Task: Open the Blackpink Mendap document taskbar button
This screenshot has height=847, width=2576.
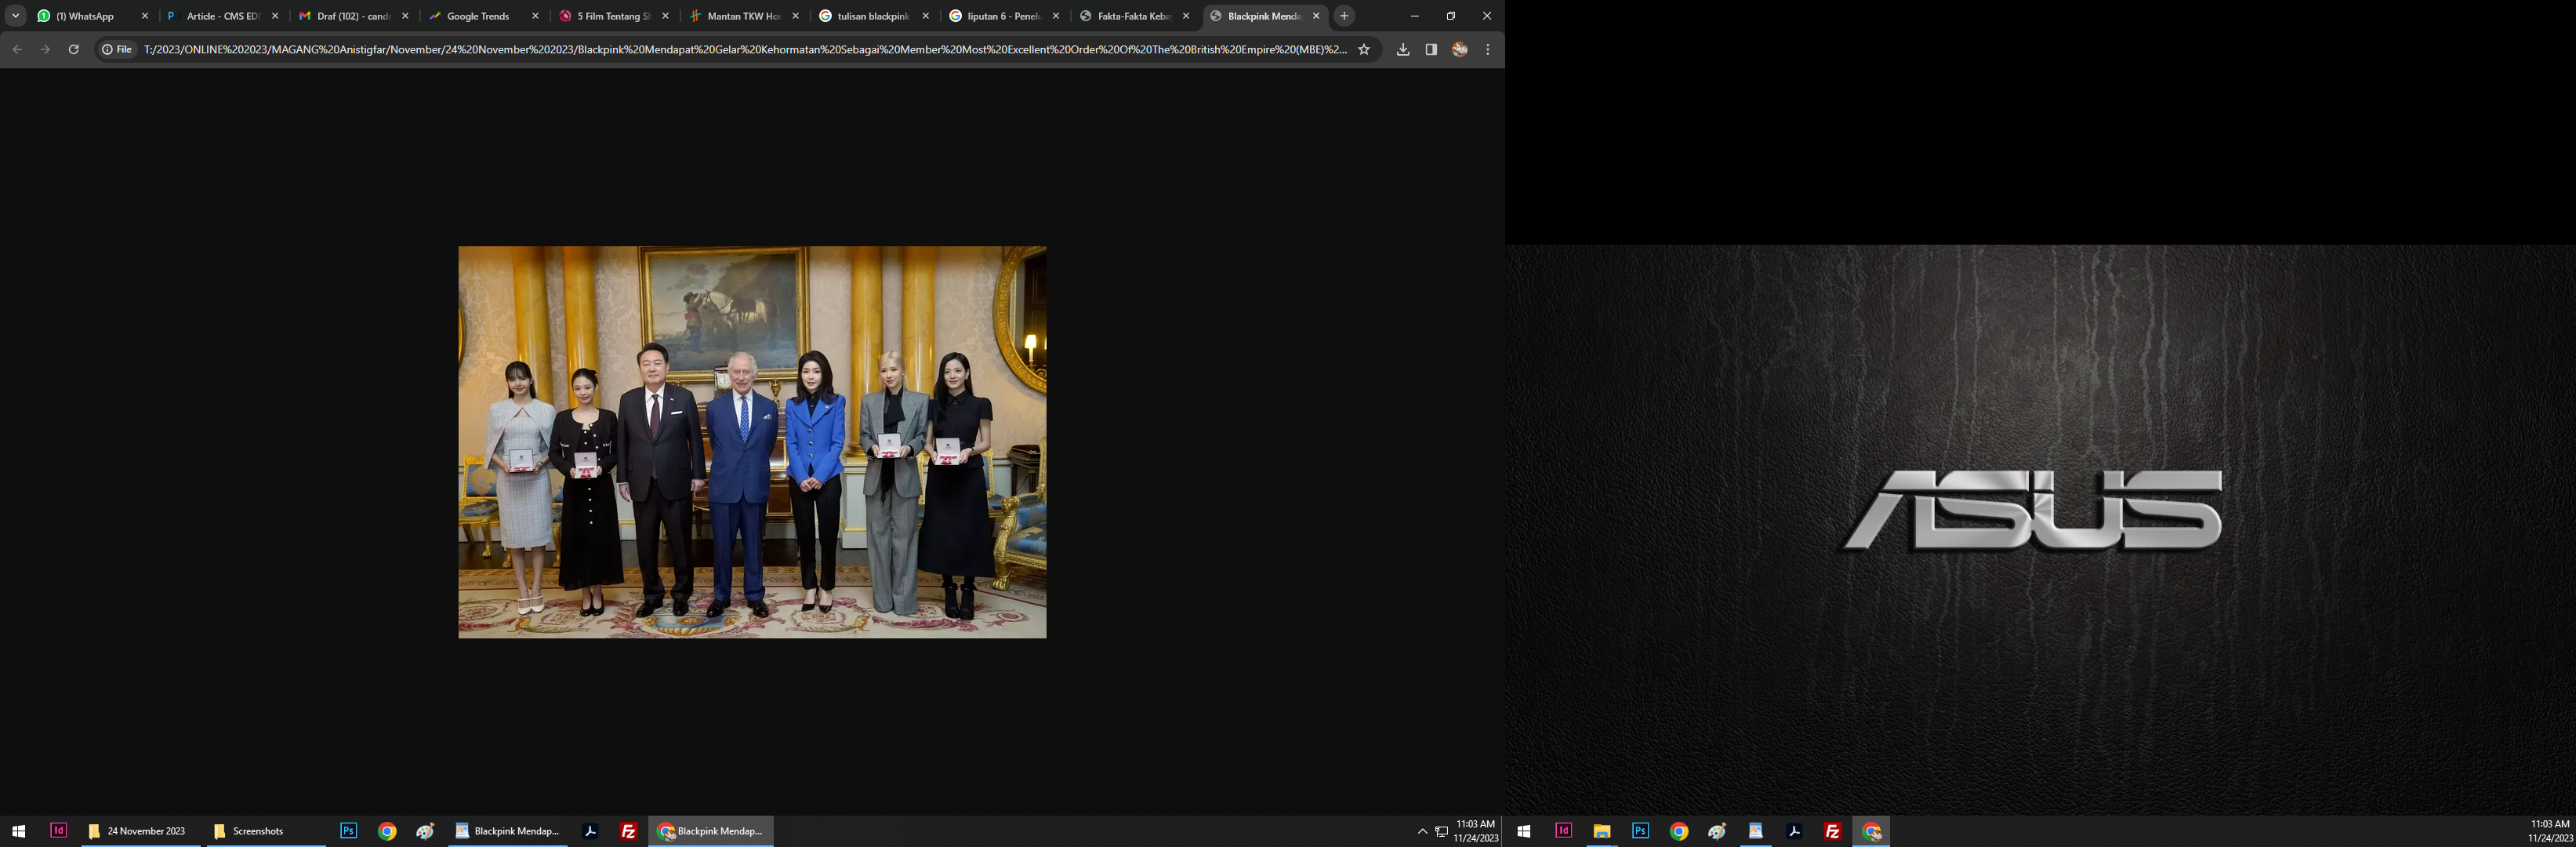Action: coord(507,831)
